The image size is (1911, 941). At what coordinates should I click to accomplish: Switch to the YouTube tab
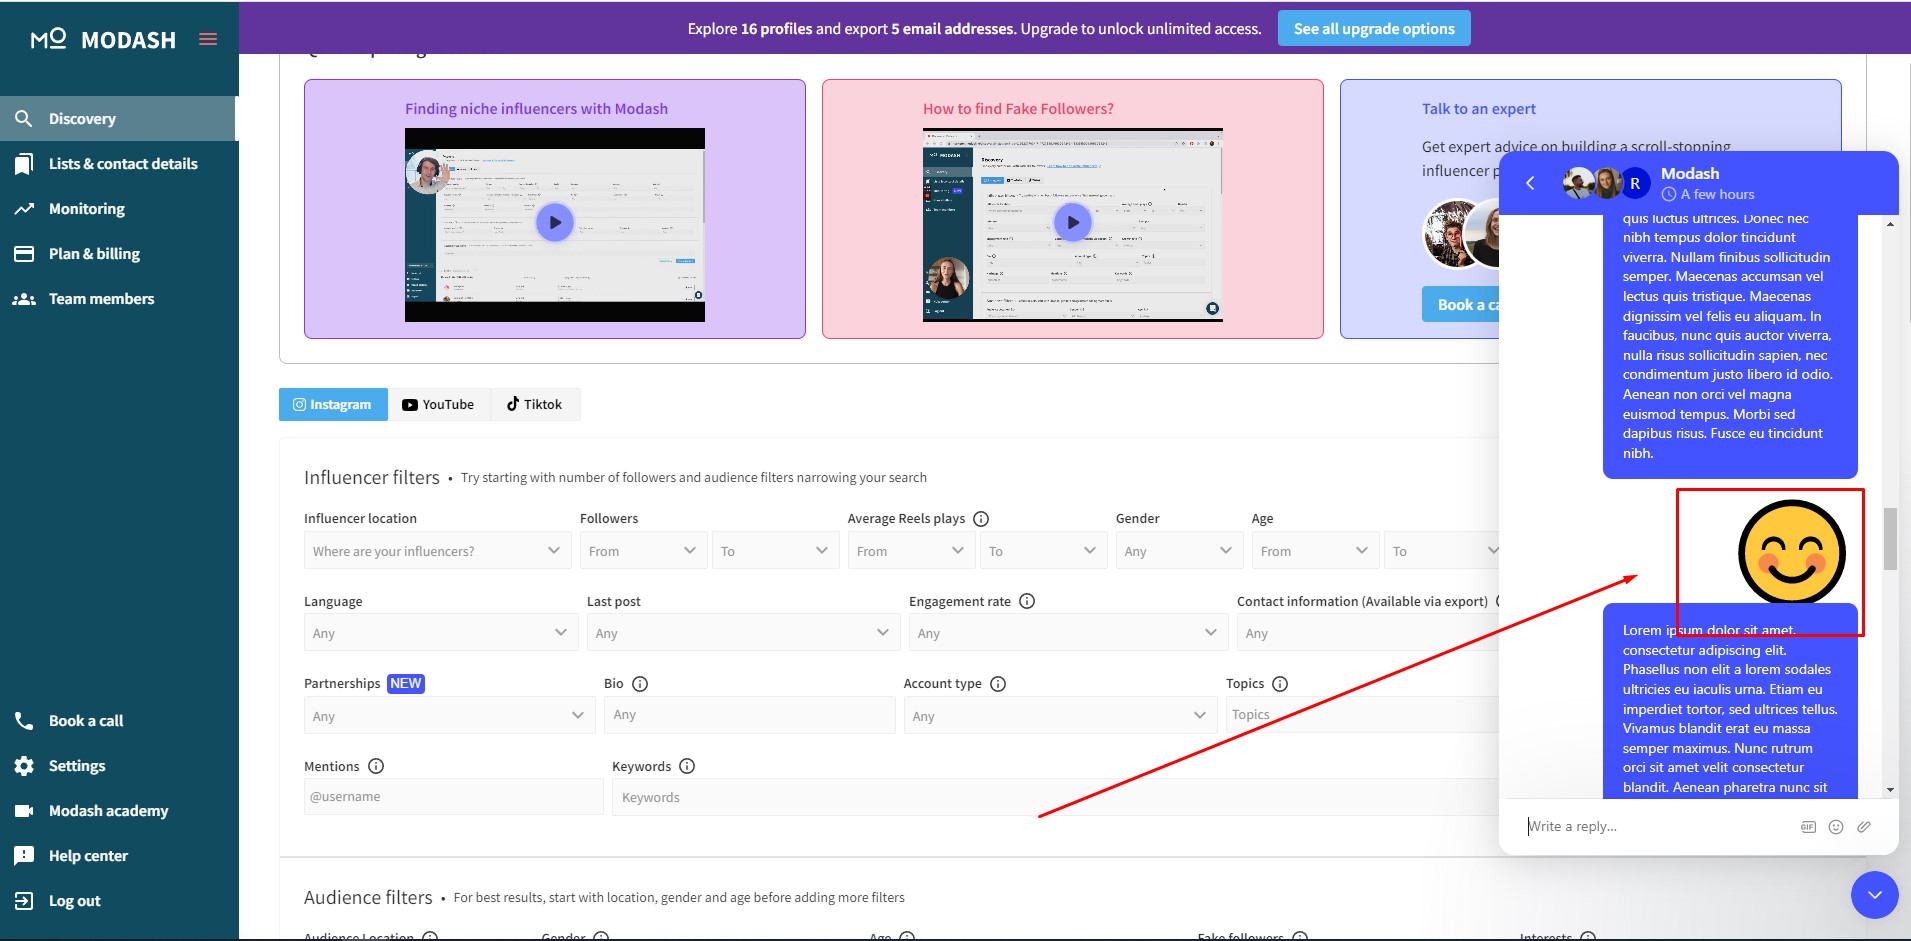[x=439, y=404]
